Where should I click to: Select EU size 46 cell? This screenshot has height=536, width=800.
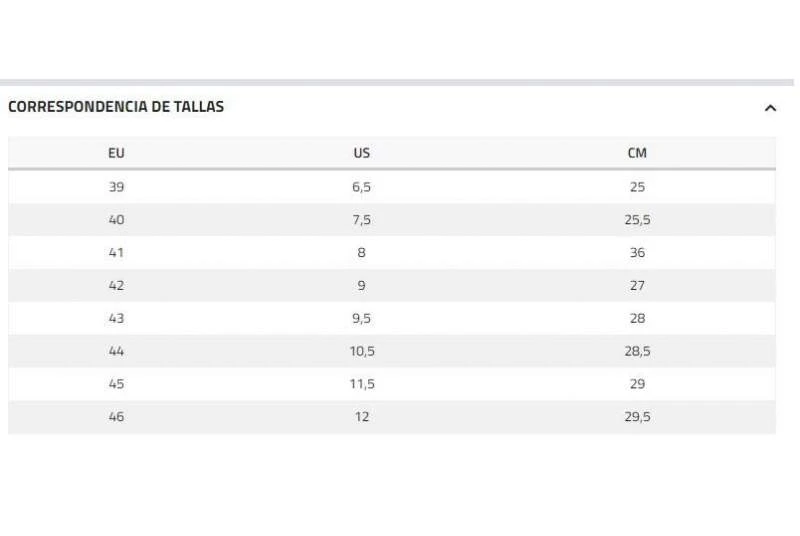(116, 417)
